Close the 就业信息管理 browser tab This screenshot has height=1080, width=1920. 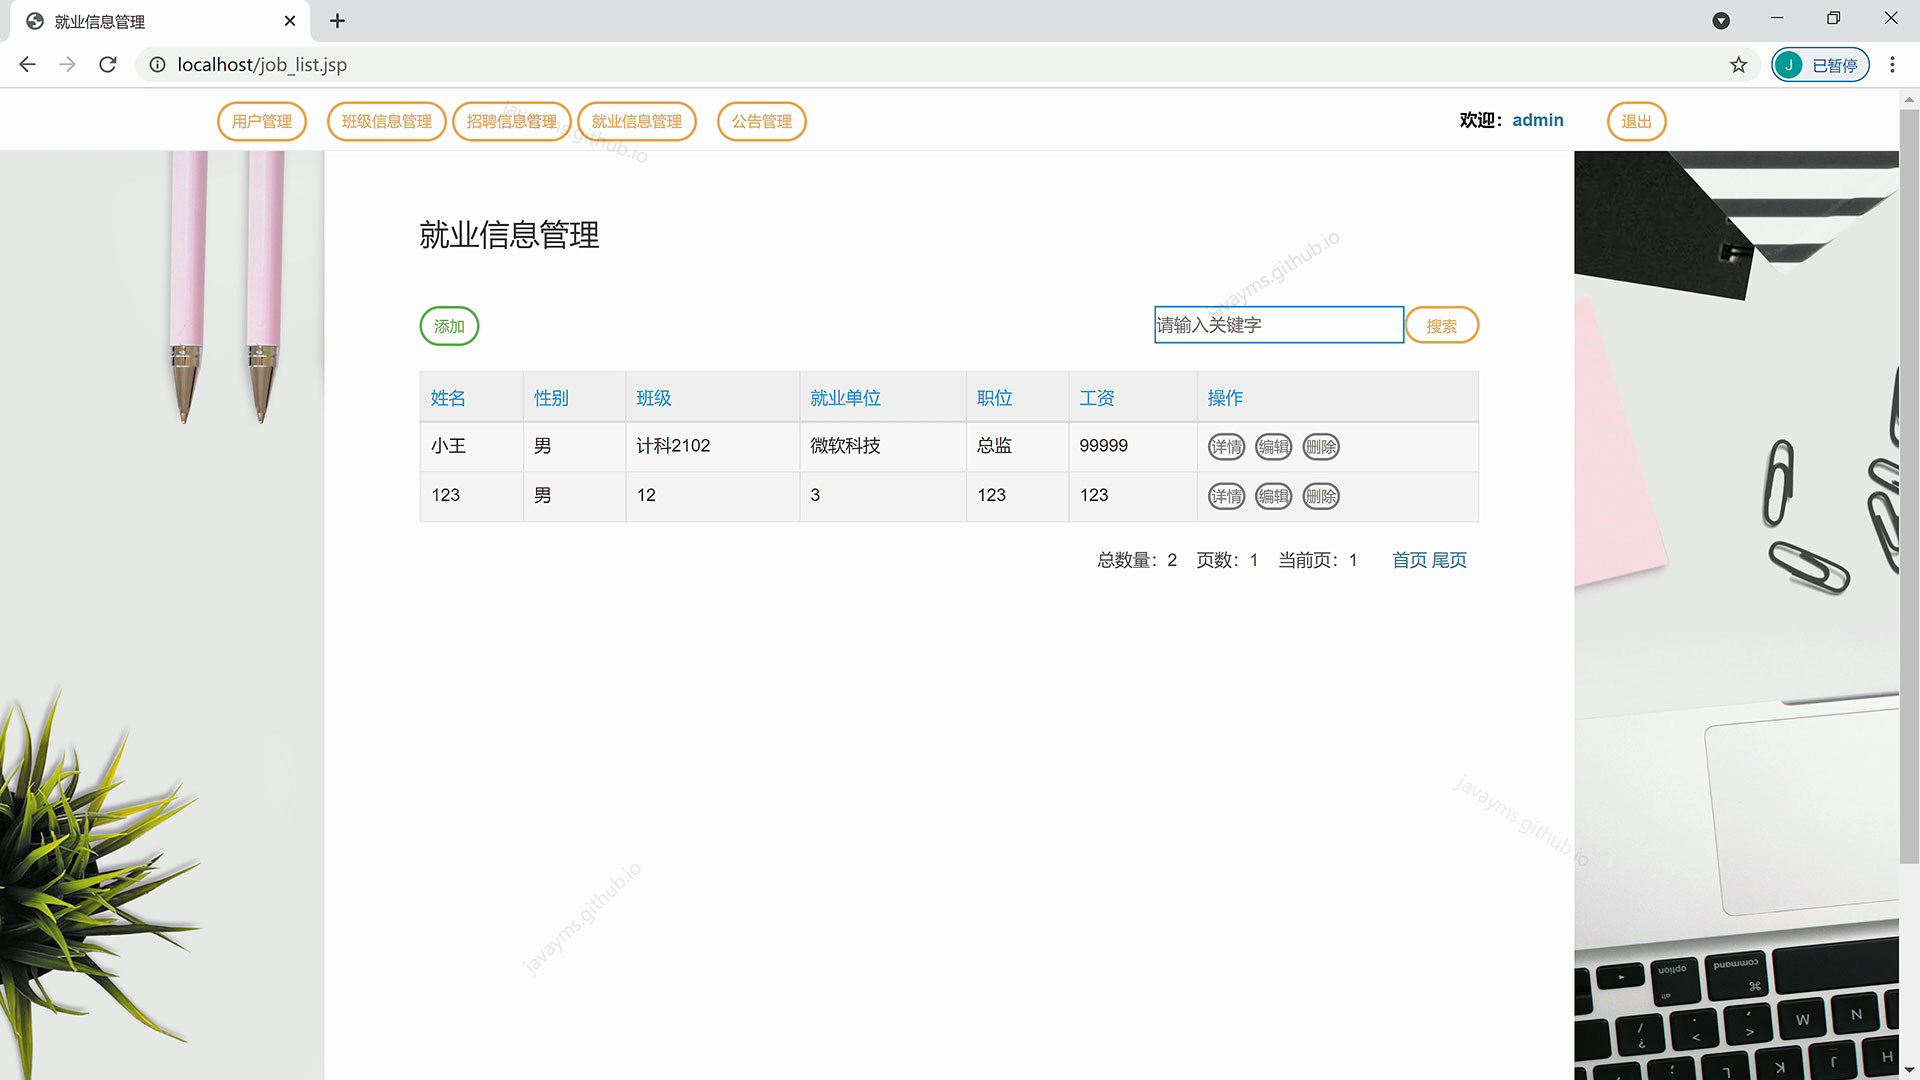pyautogui.click(x=290, y=21)
